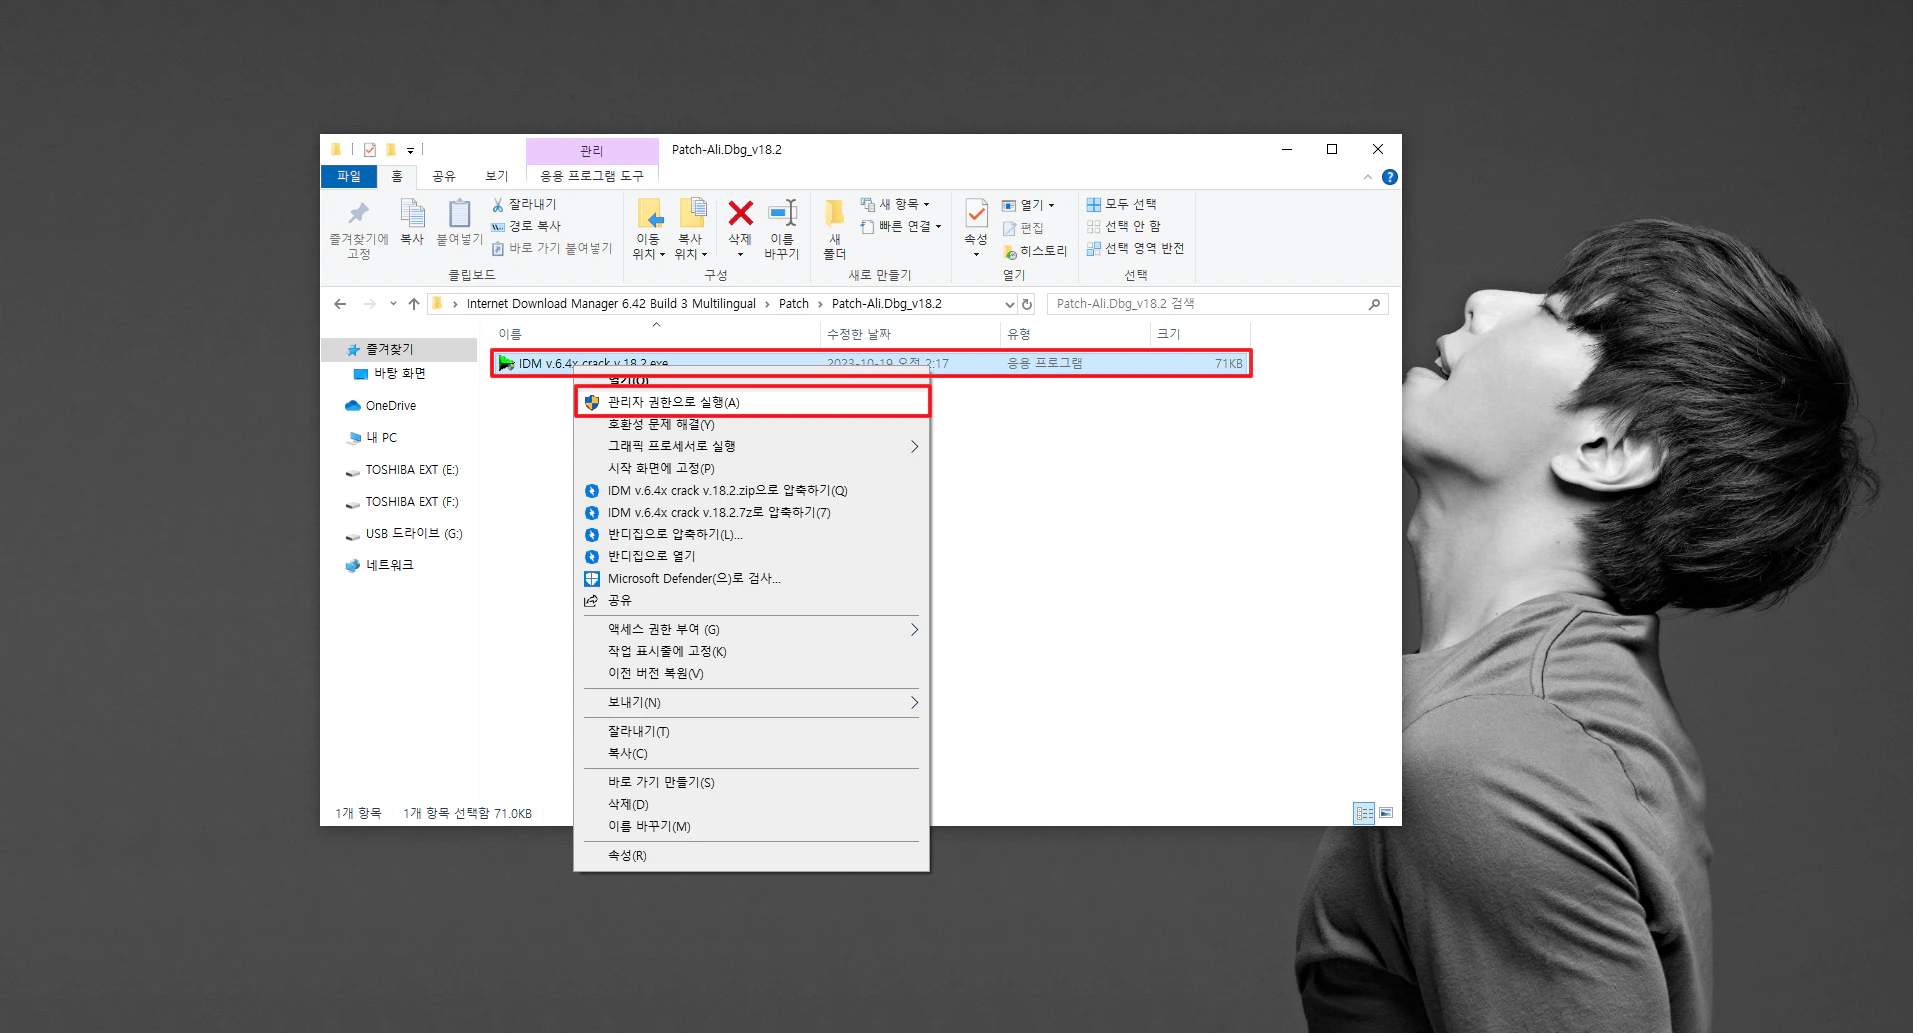Viewport: 1913px width, 1033px height.
Task: Choose Pin to Start (시작 화면에 고정)
Action: point(752,468)
